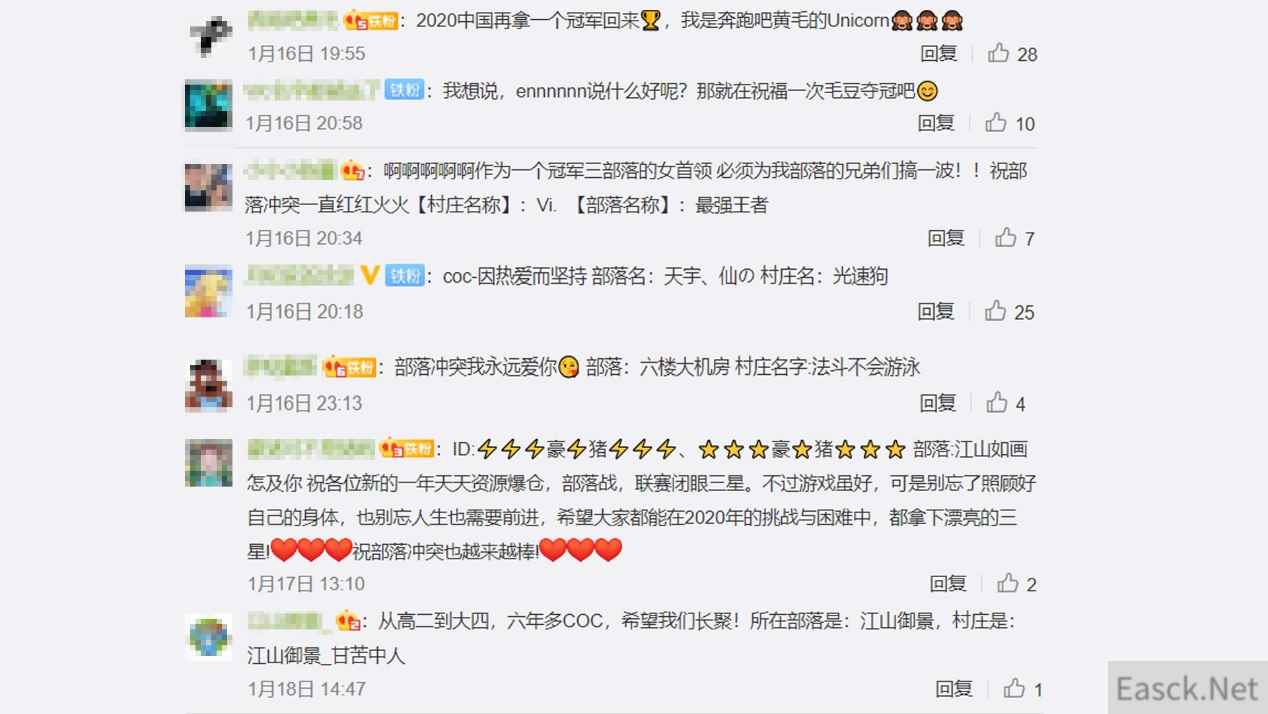Click thumbs-up on the 20:34 comment
The width and height of the screenshot is (1268, 714).
[1006, 237]
